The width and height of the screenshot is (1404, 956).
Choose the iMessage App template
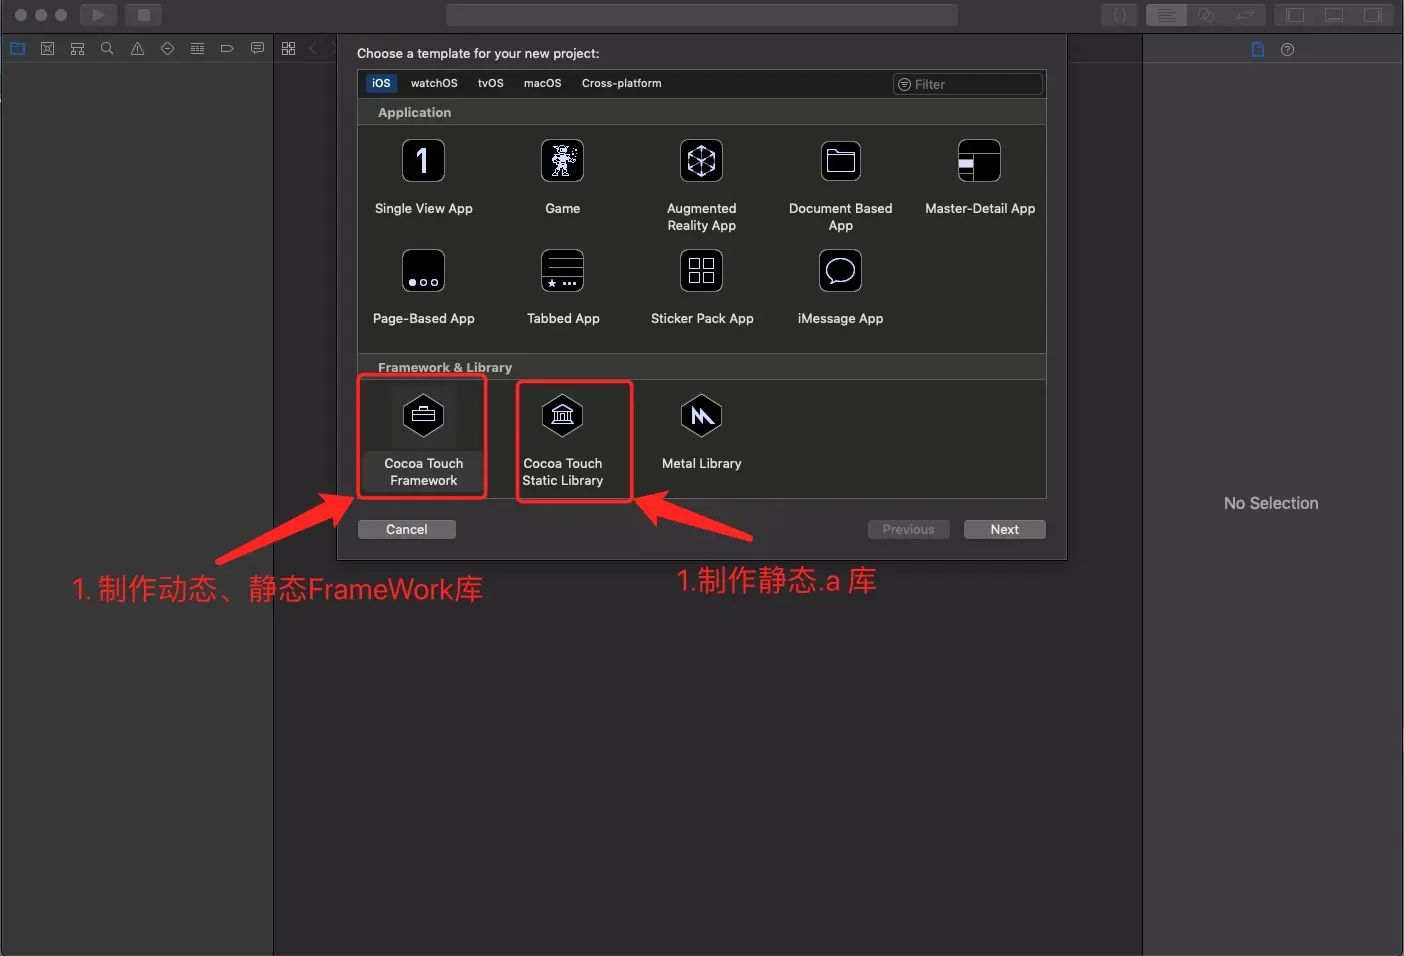(840, 287)
